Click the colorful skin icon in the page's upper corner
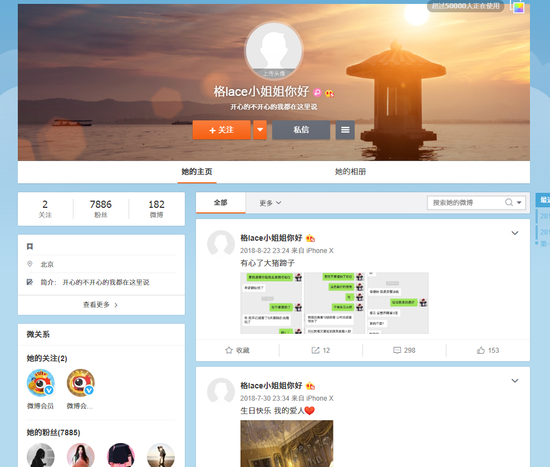This screenshot has width=550, height=467. (x=518, y=6)
